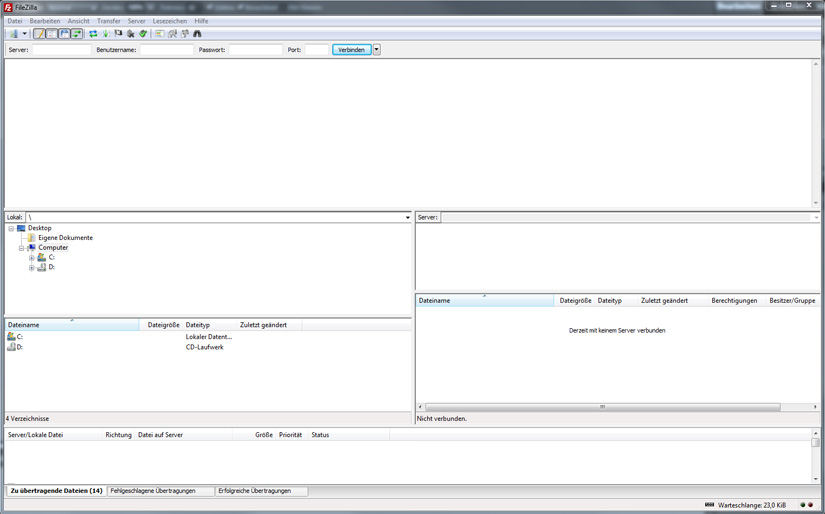This screenshot has height=514, width=825.
Task: Select C: row in local file list
Action: (208, 337)
